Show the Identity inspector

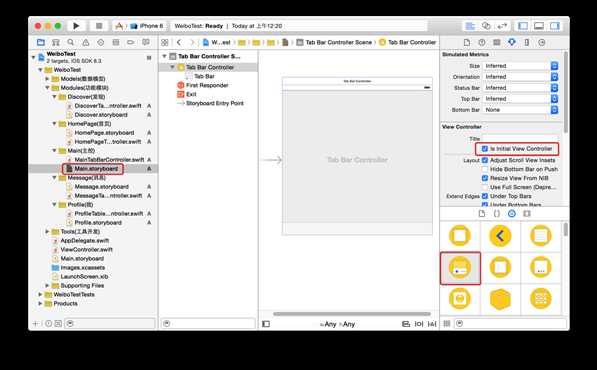496,42
